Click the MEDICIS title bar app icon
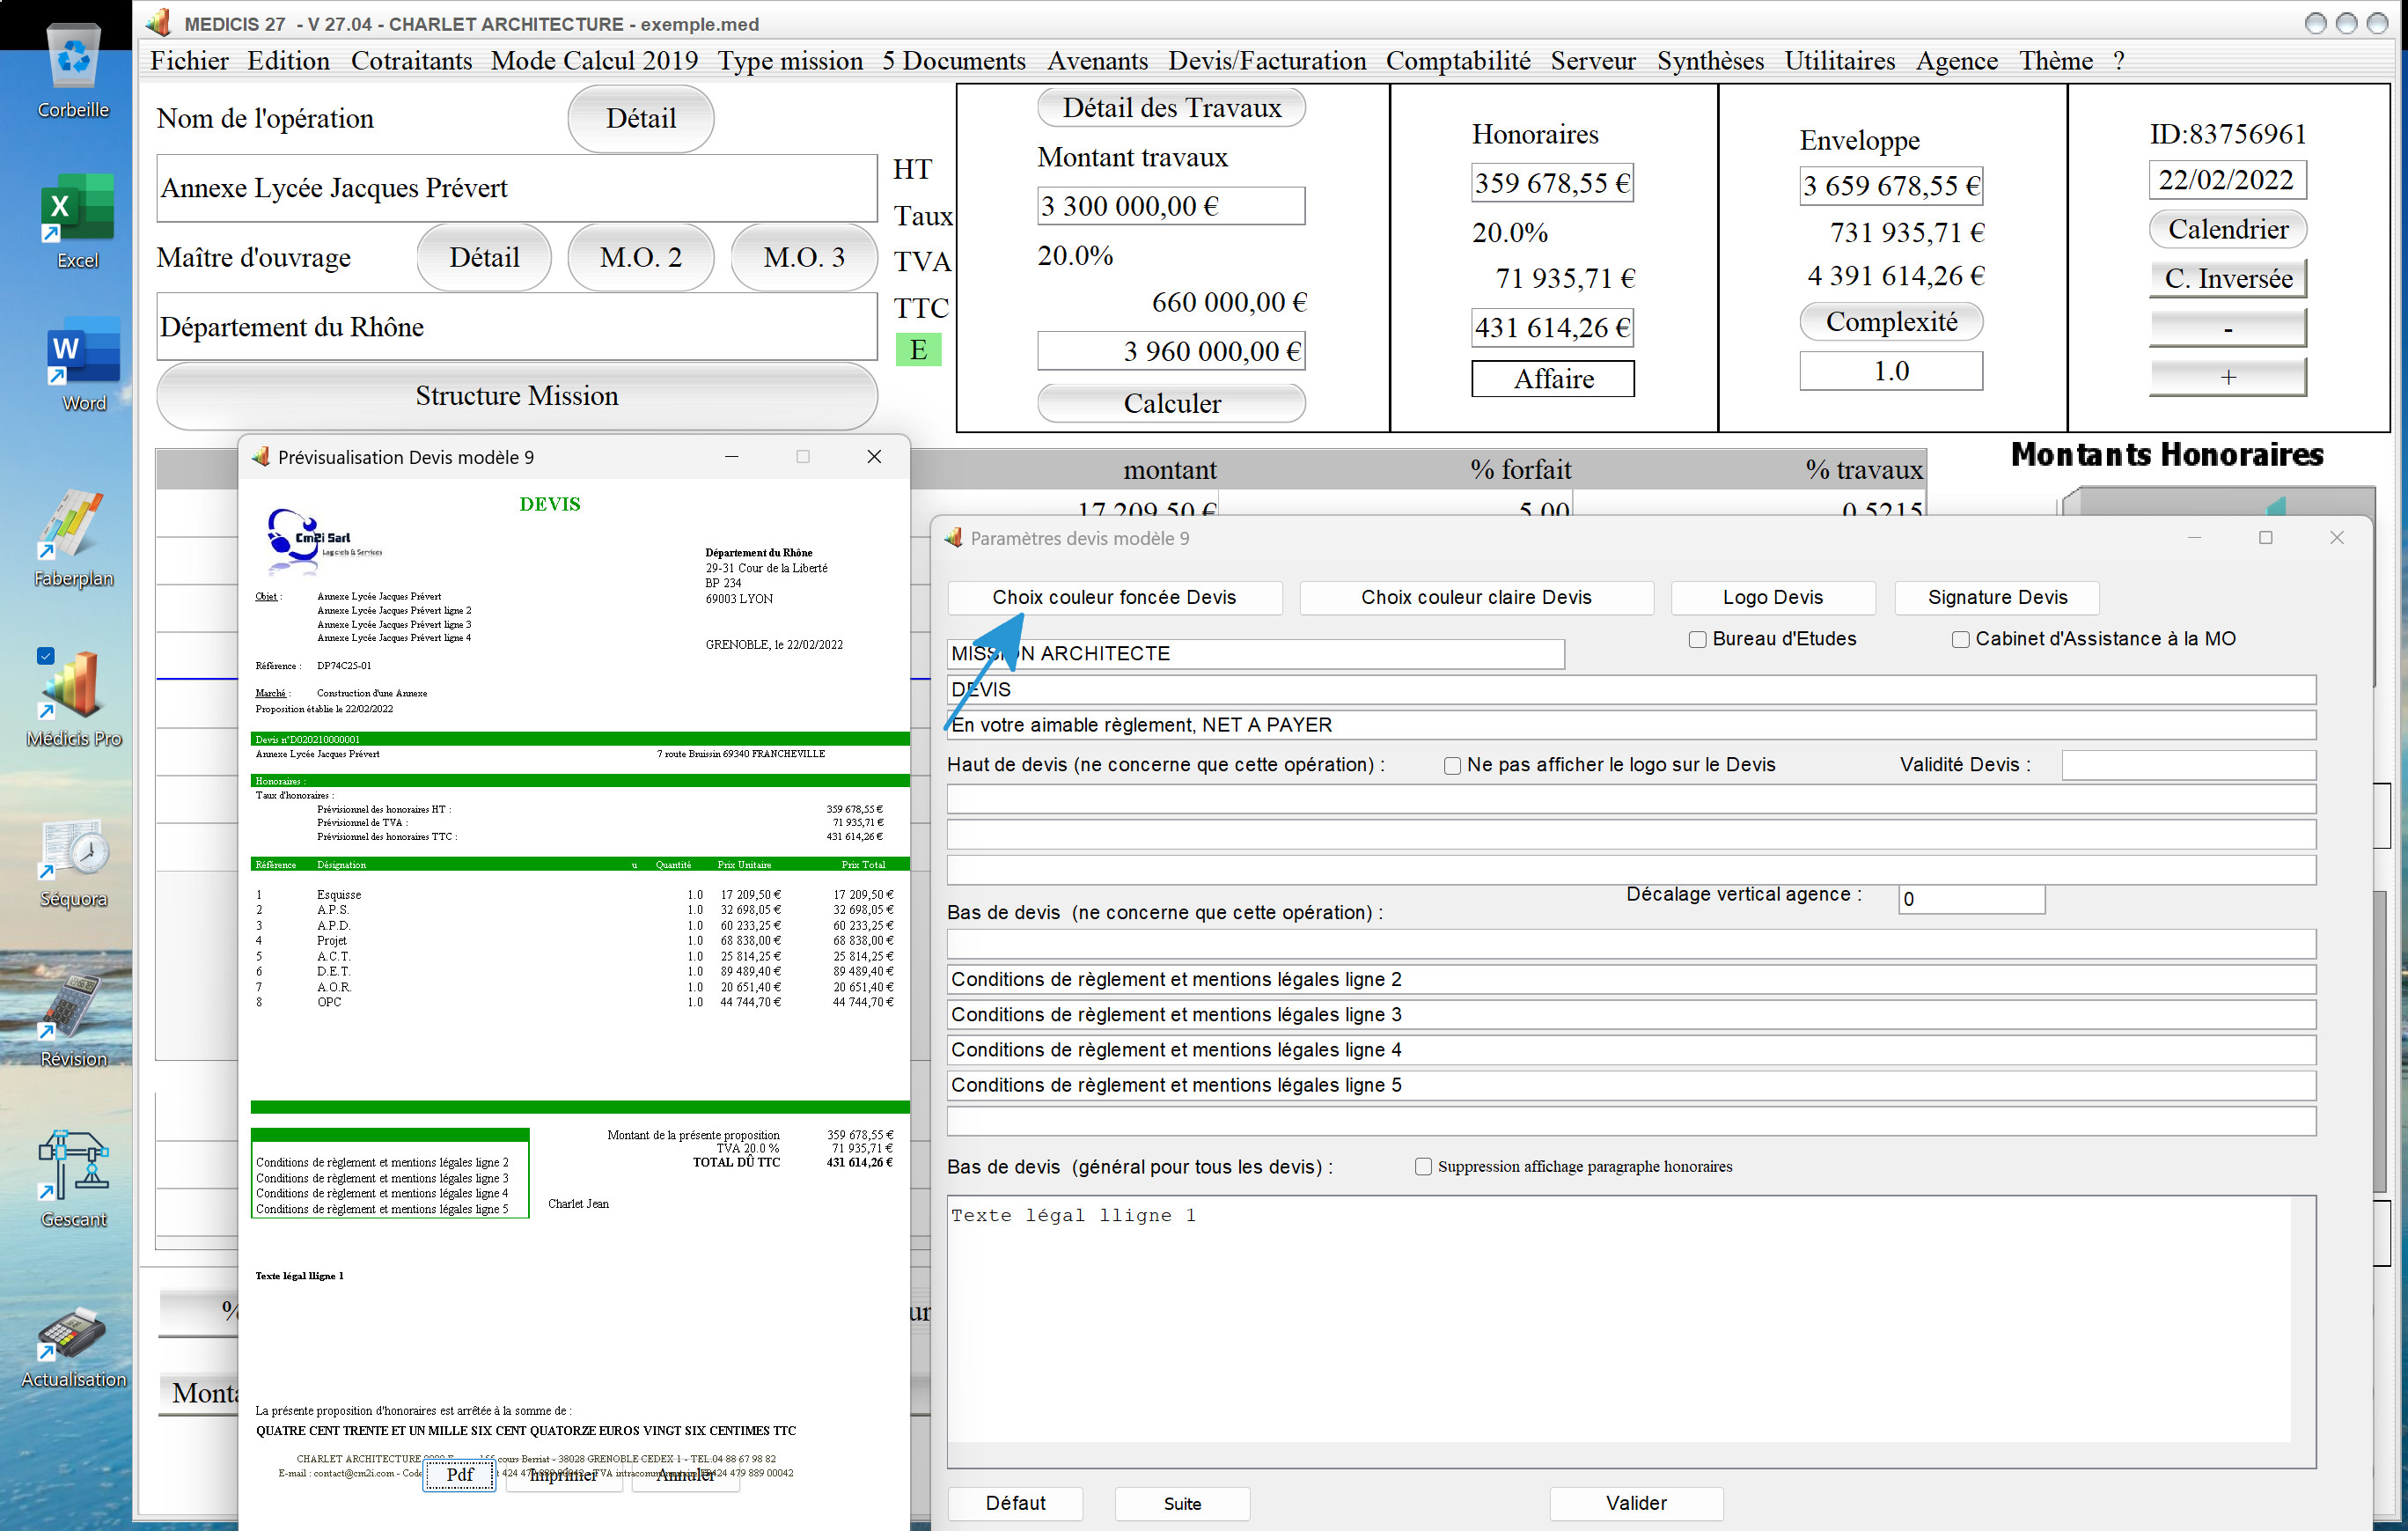 (x=159, y=22)
